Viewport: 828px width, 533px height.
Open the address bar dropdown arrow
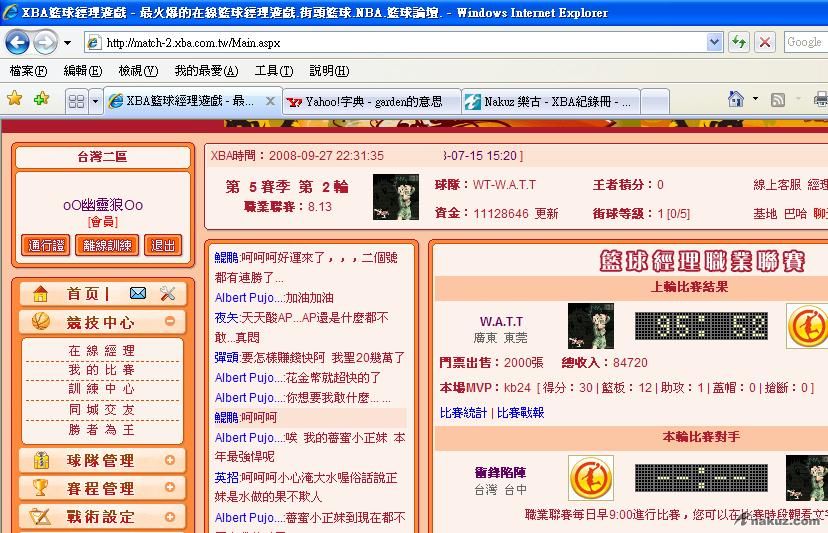click(714, 42)
